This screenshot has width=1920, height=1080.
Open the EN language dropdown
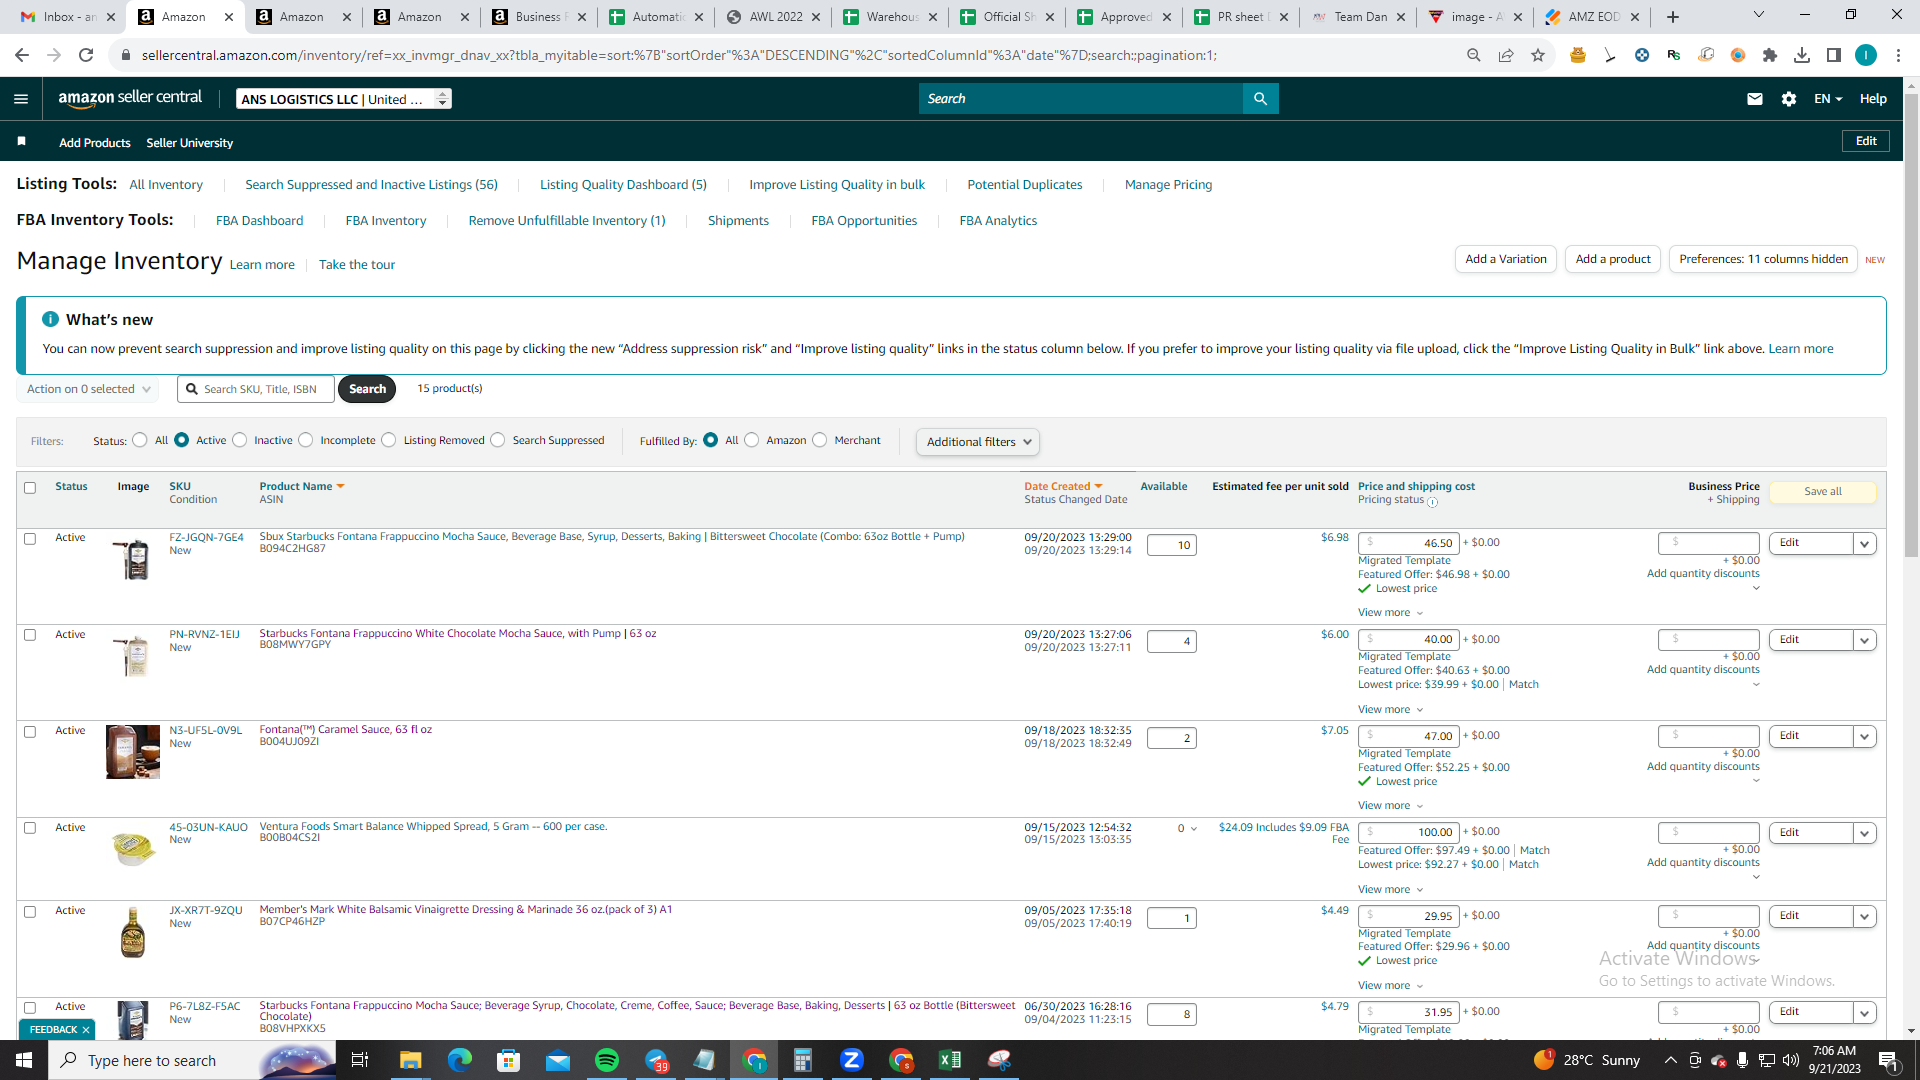(1828, 99)
